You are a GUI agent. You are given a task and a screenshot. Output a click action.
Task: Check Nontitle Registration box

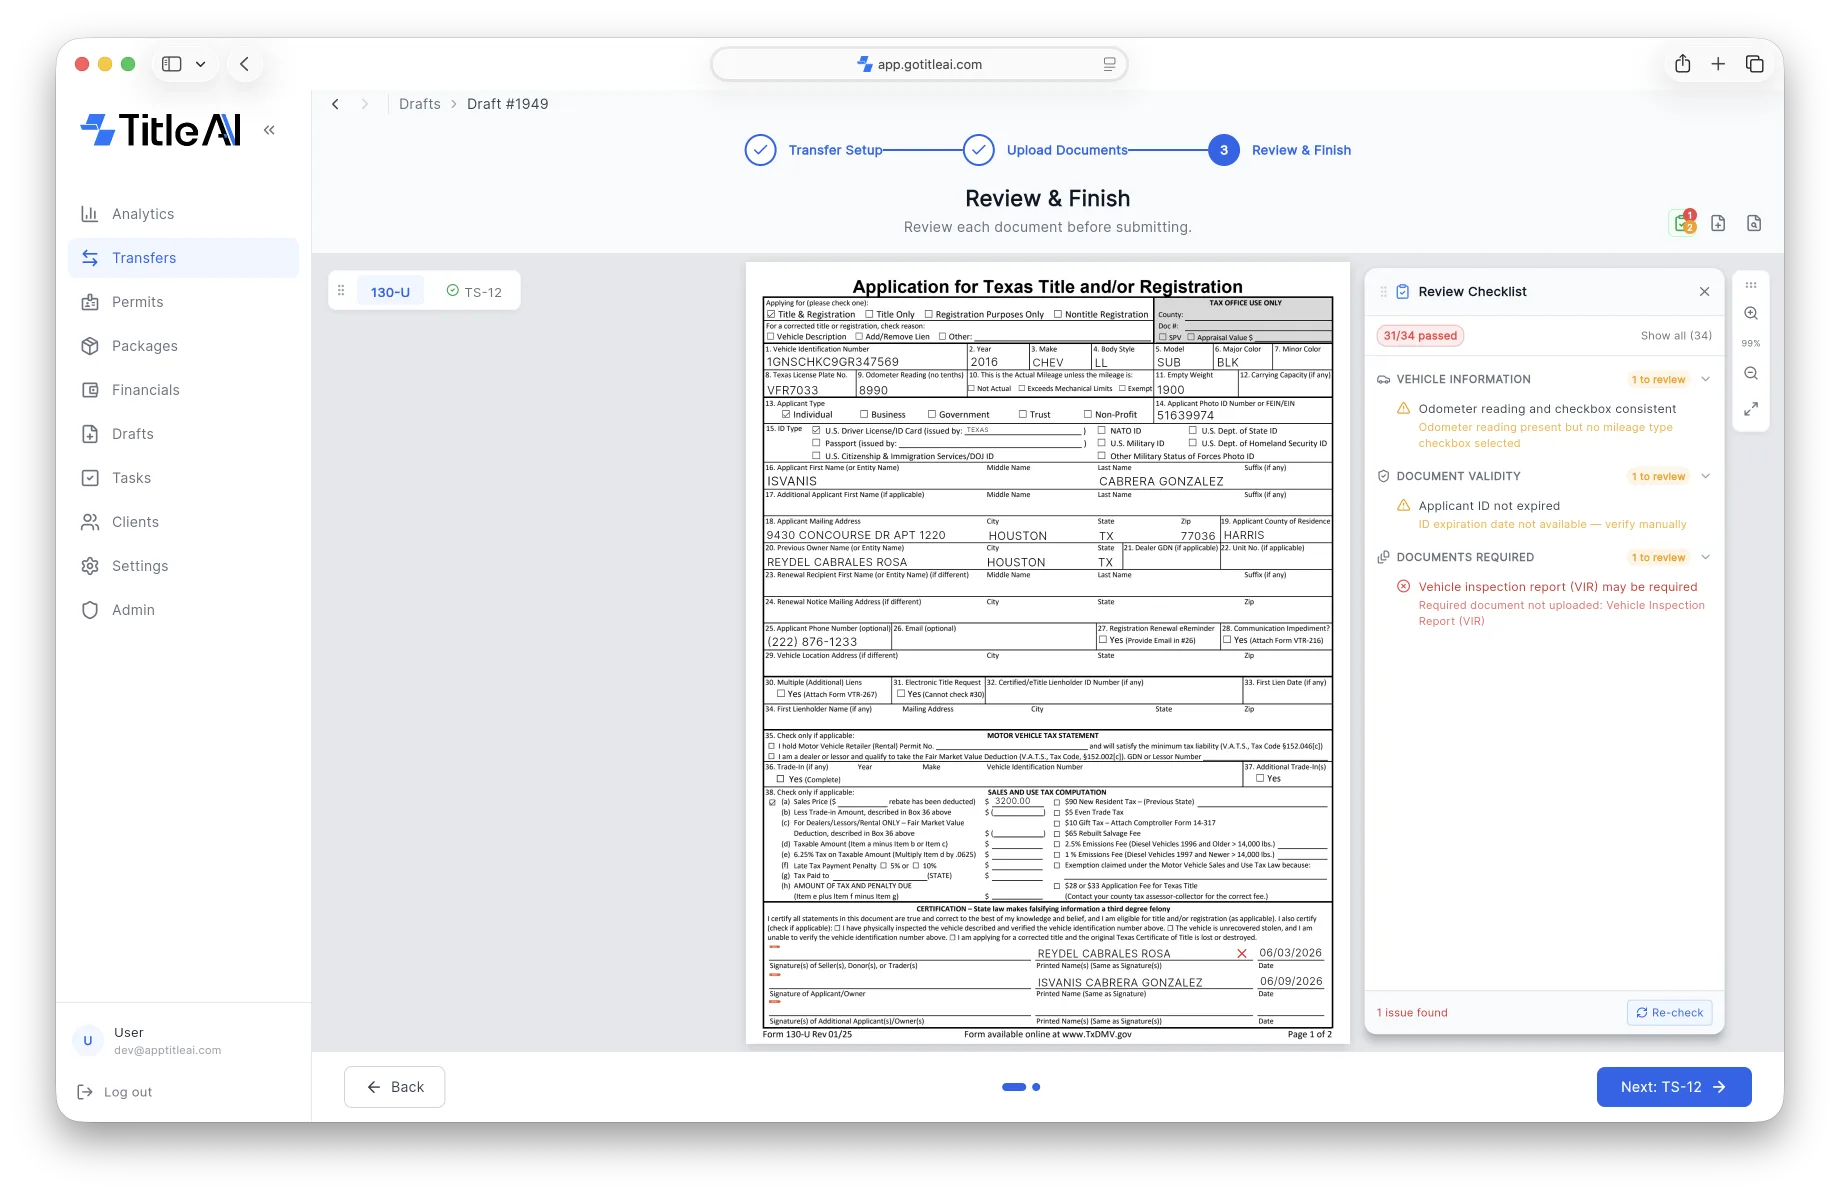coord(1058,314)
